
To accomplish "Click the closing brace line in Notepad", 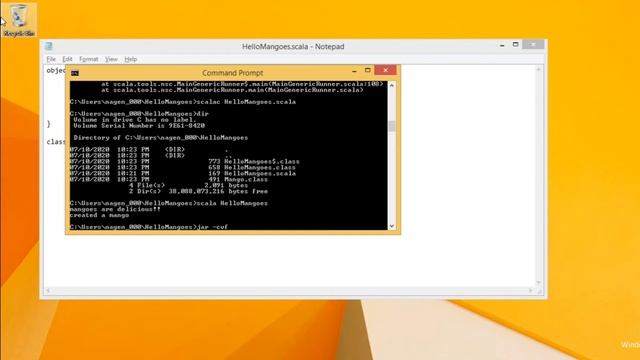I will coord(49,124).
